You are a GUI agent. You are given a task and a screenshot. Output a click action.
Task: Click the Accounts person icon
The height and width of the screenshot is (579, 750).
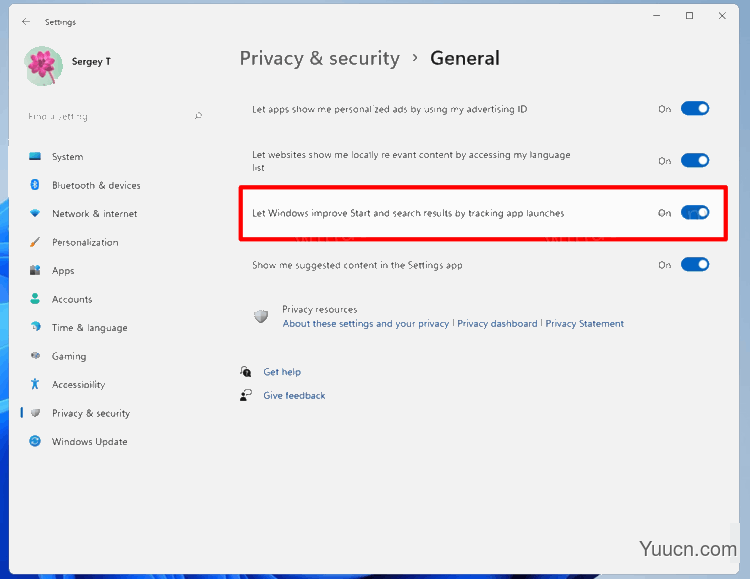point(35,299)
